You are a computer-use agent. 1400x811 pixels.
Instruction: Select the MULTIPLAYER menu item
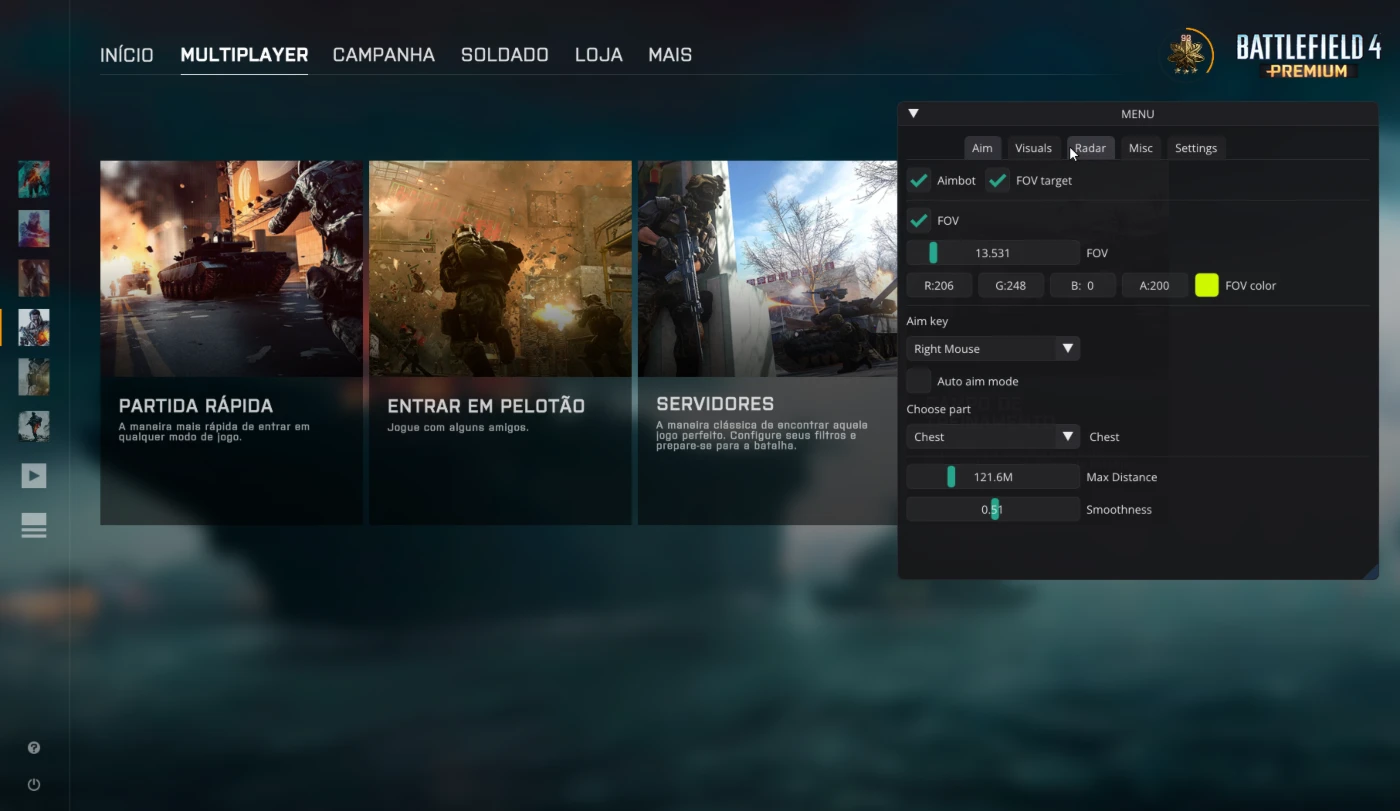[x=244, y=55]
